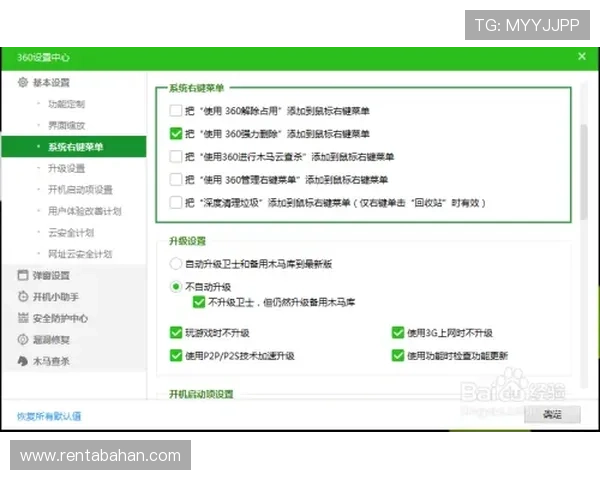Open 开机启动项设置 sidebar item
The image size is (600, 480).
click(80, 189)
